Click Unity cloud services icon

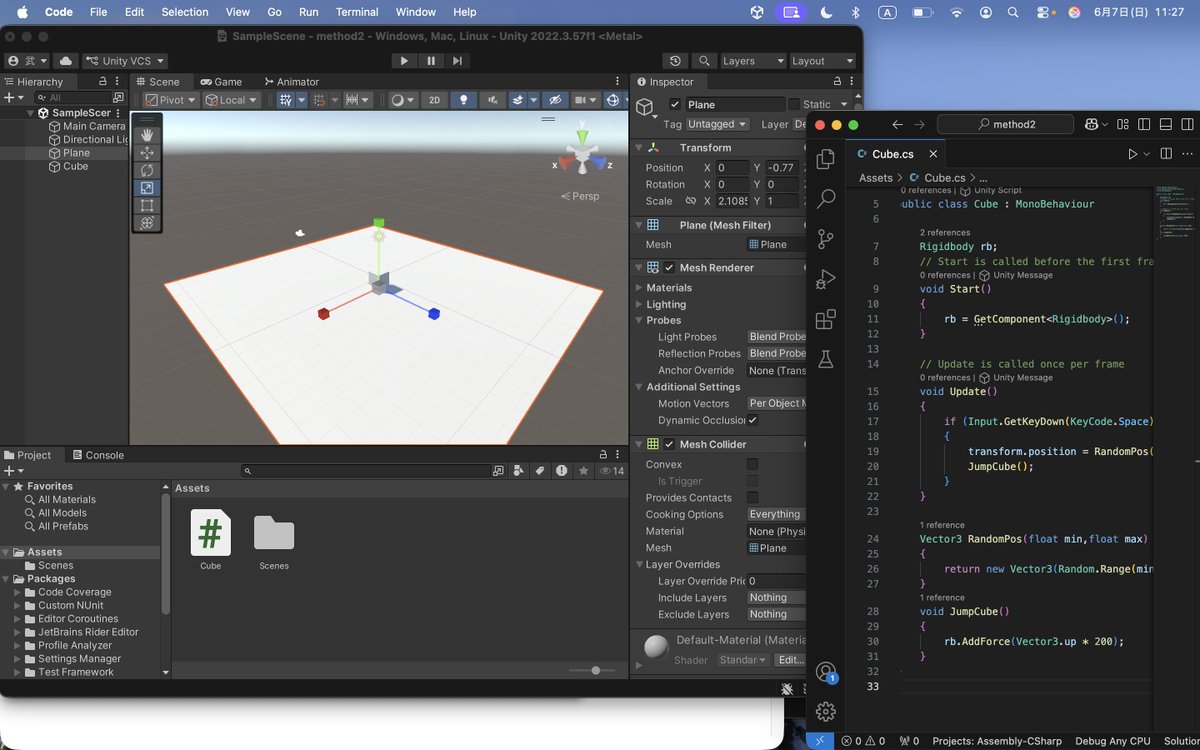point(65,61)
